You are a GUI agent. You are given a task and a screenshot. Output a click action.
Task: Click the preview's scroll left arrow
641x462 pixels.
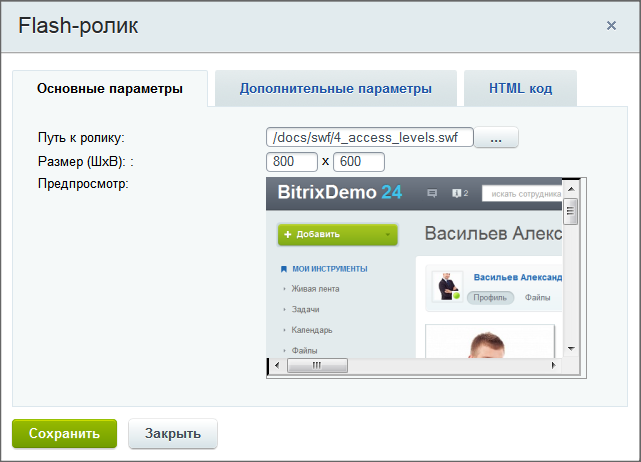pyautogui.click(x=277, y=365)
